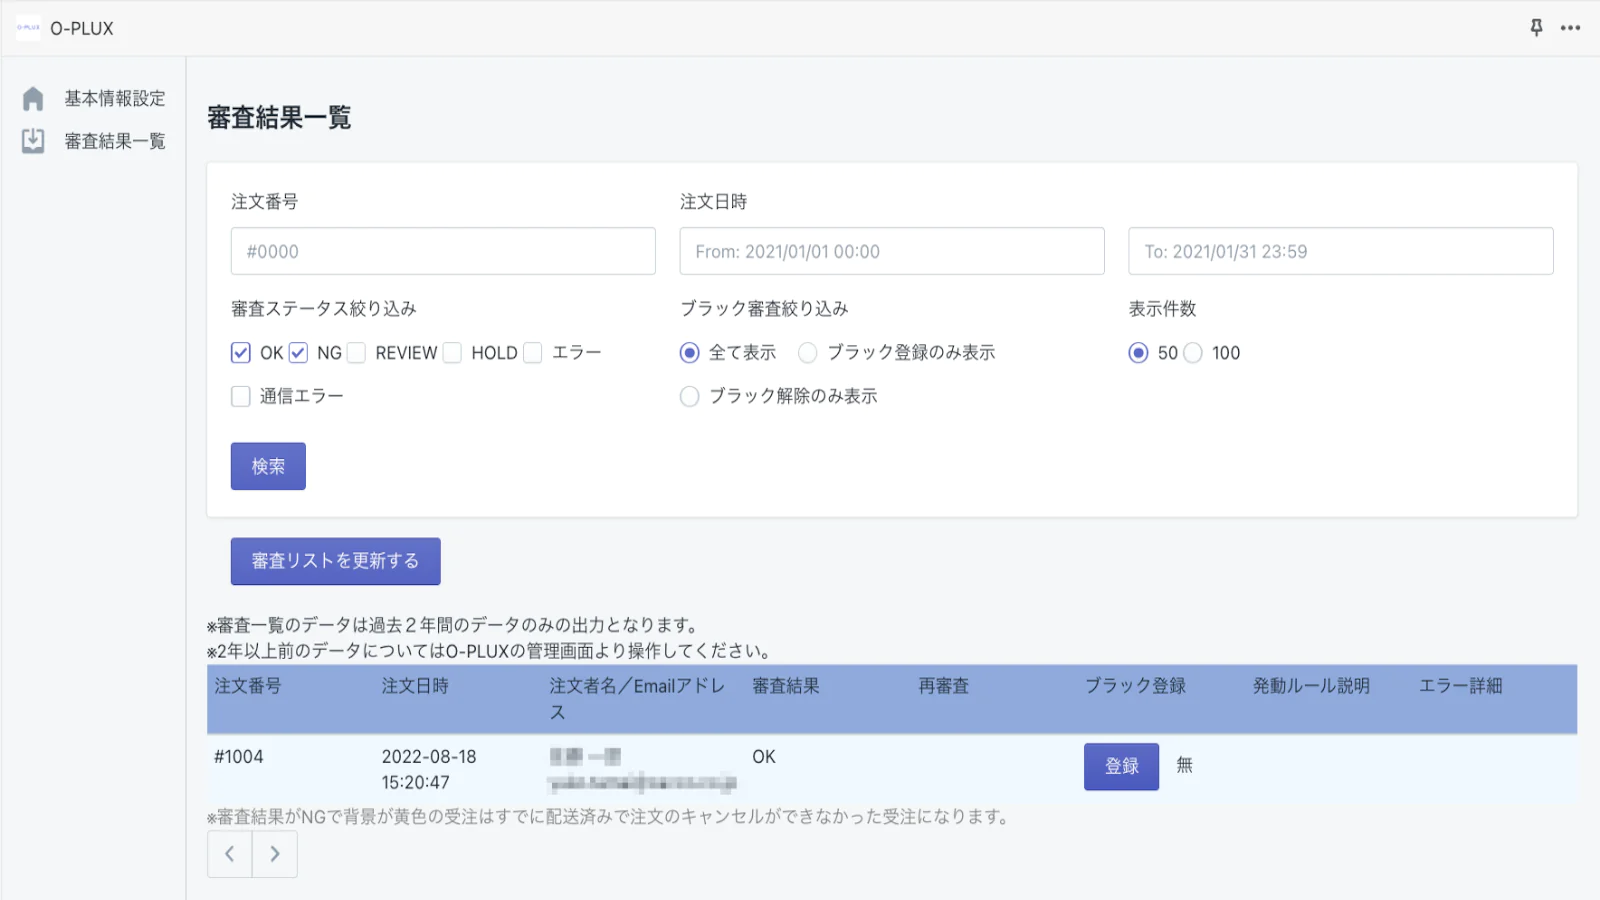Click the home icon for 基本情報設定
1600x900 pixels.
[33, 98]
